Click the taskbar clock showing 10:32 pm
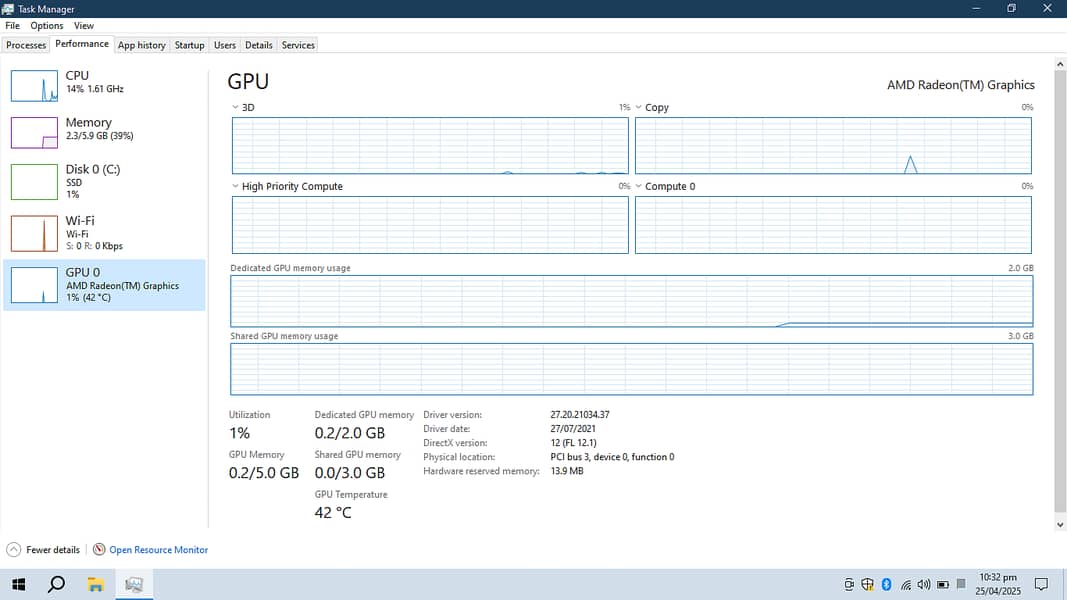Screen dimensions: 1067x600 (x=998, y=584)
